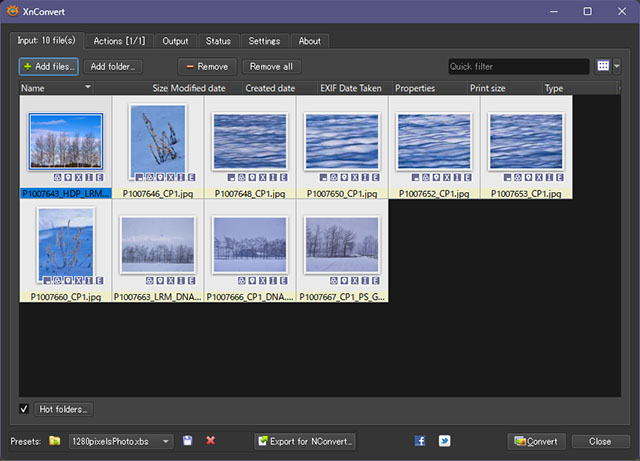Click the XnConvert app logo in the title bar
The height and width of the screenshot is (461, 640).
13,11
